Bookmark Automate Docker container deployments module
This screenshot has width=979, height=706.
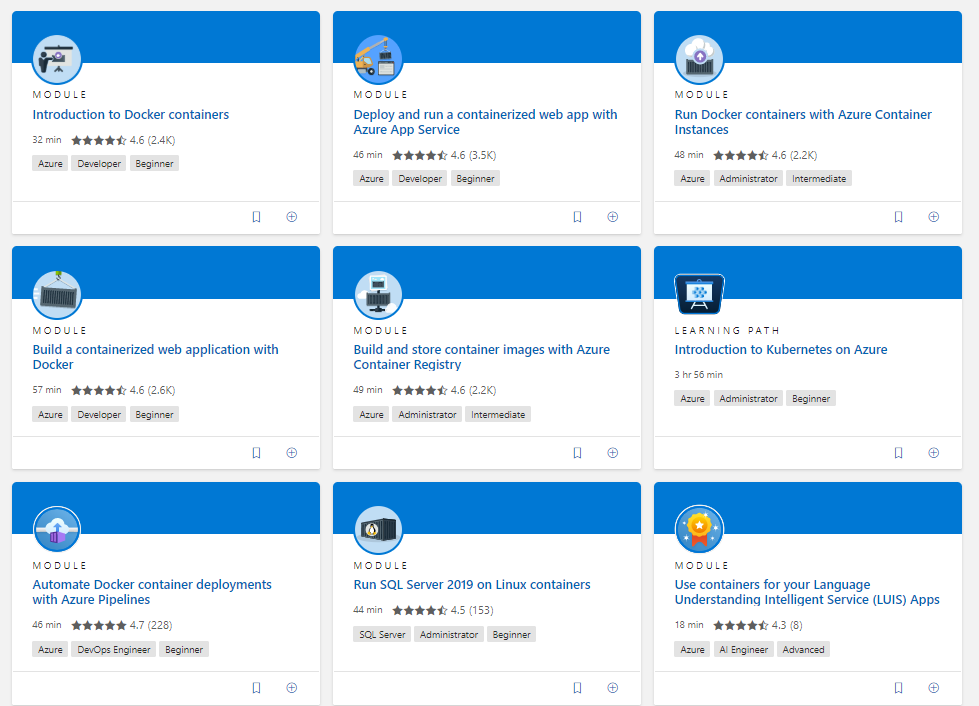tap(256, 687)
